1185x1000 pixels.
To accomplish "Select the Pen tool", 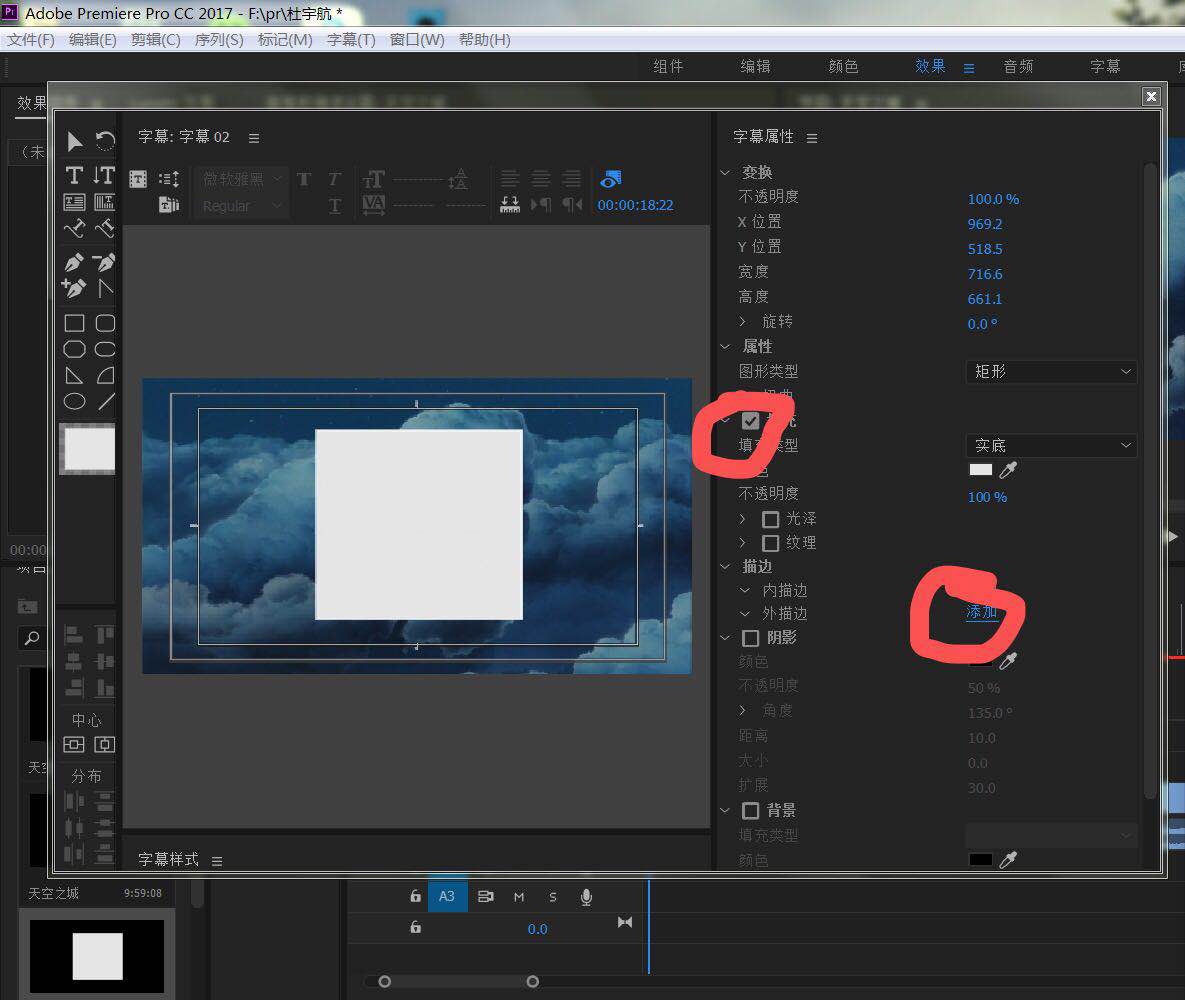I will [x=74, y=263].
